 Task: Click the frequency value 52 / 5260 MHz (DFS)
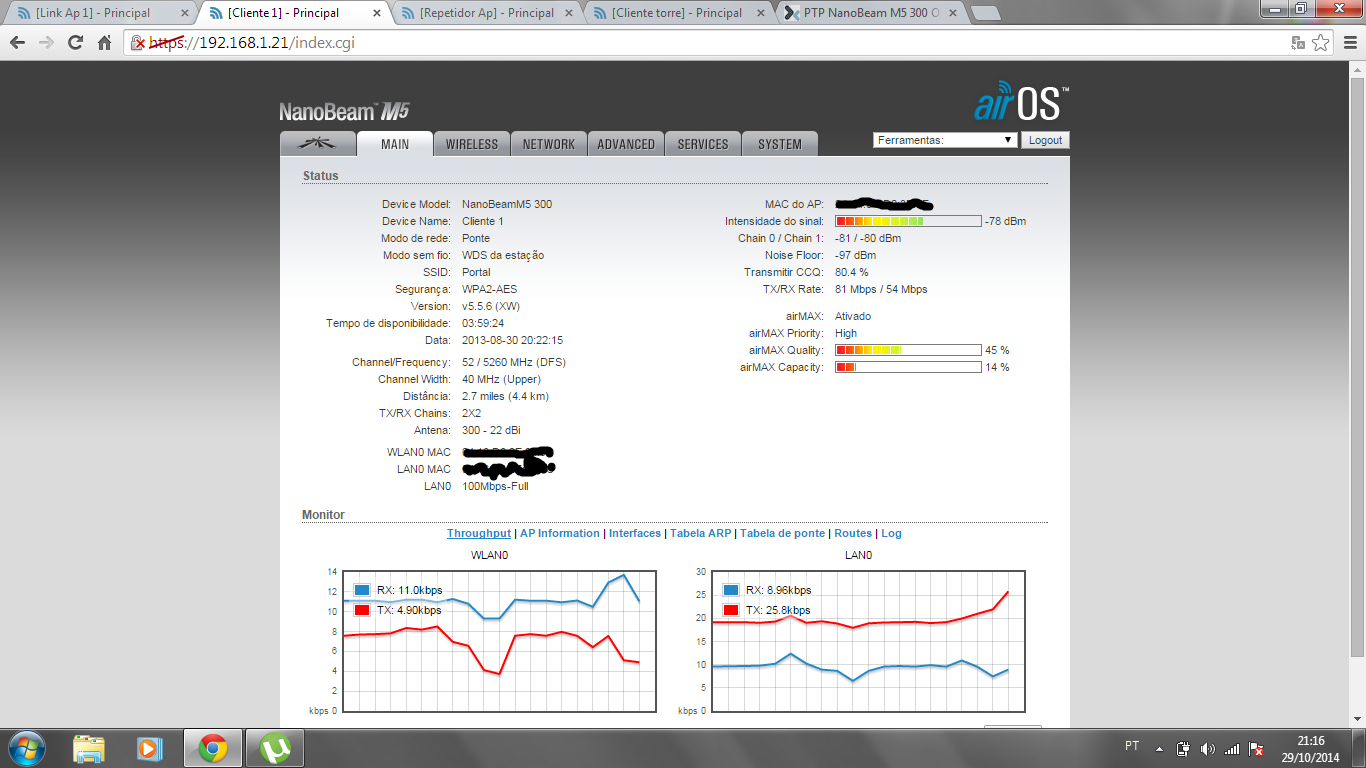[x=514, y=362]
